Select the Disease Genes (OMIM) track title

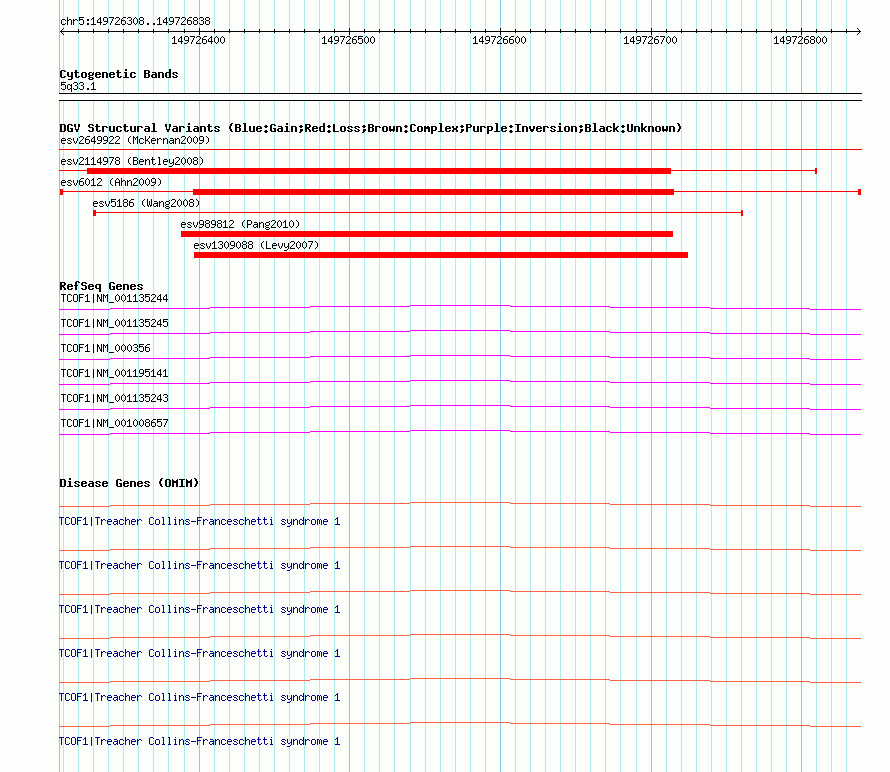click(129, 483)
